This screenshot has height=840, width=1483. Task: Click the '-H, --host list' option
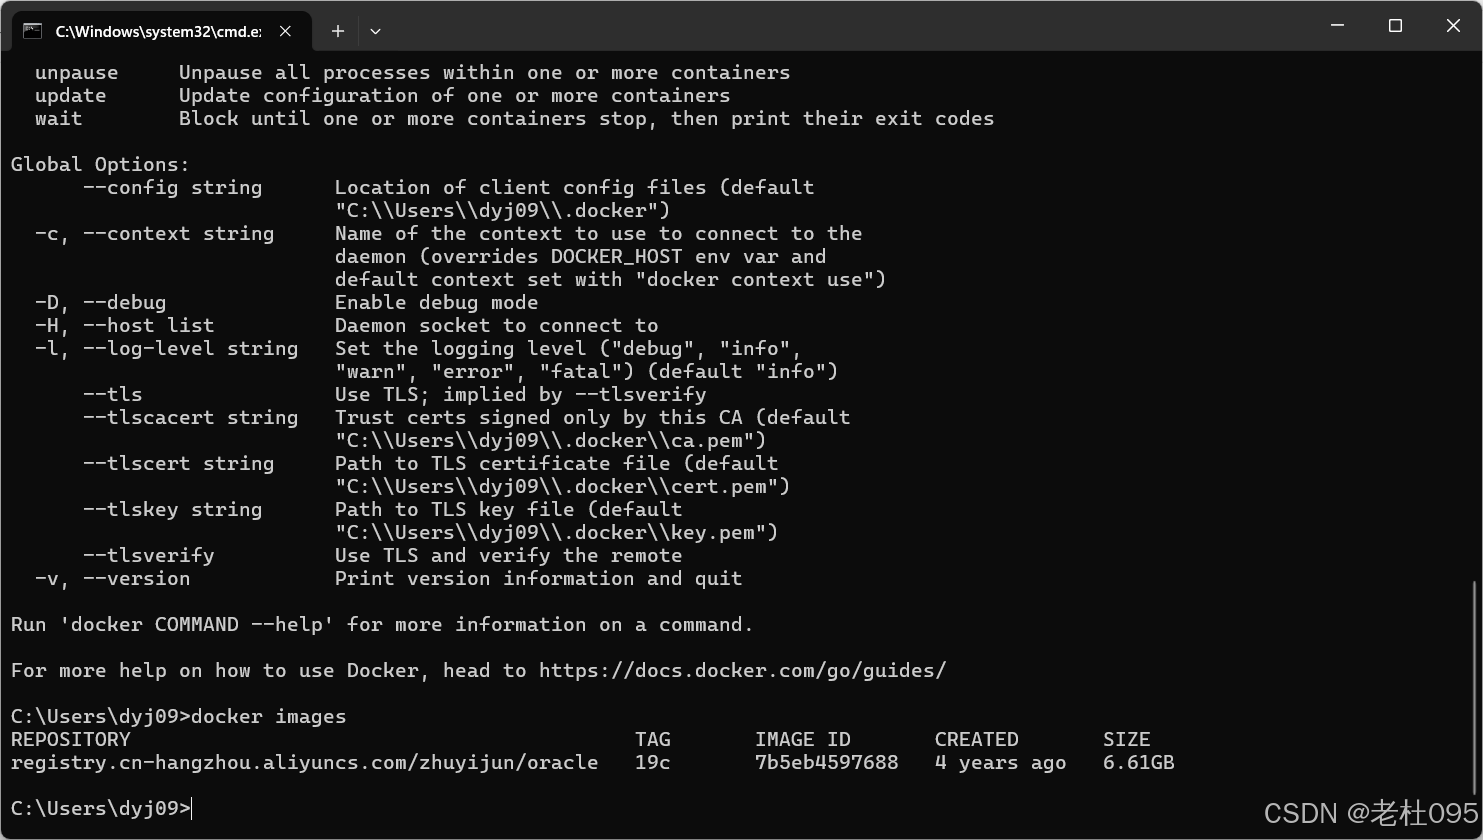pos(124,325)
